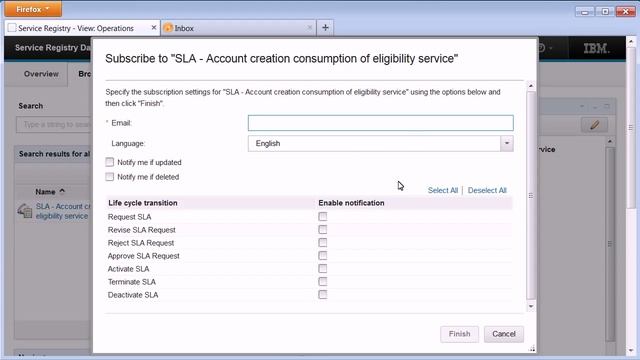Check notification for Terminate SLA
Viewport: 640px width, 360px height.
point(322,282)
